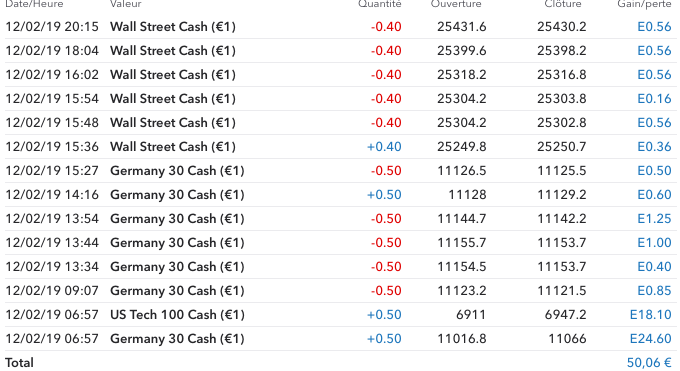Click the Total row label
The height and width of the screenshot is (371, 680).
click(x=19, y=362)
